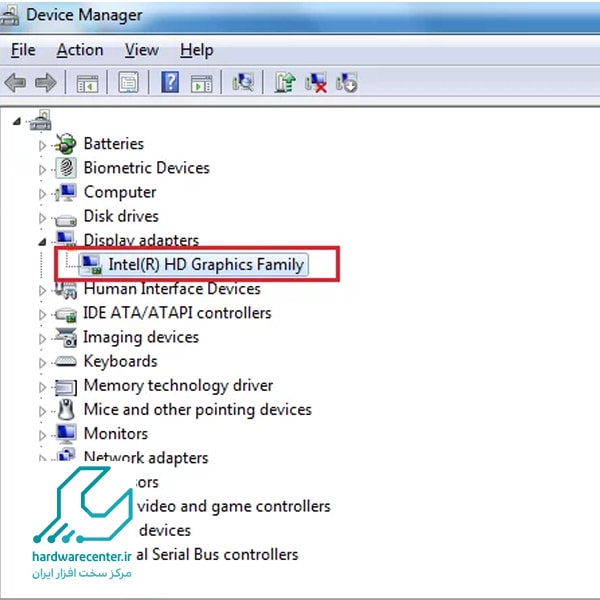Select the Imaging devices label
Image resolution: width=600 pixels, height=600 pixels.
(141, 337)
